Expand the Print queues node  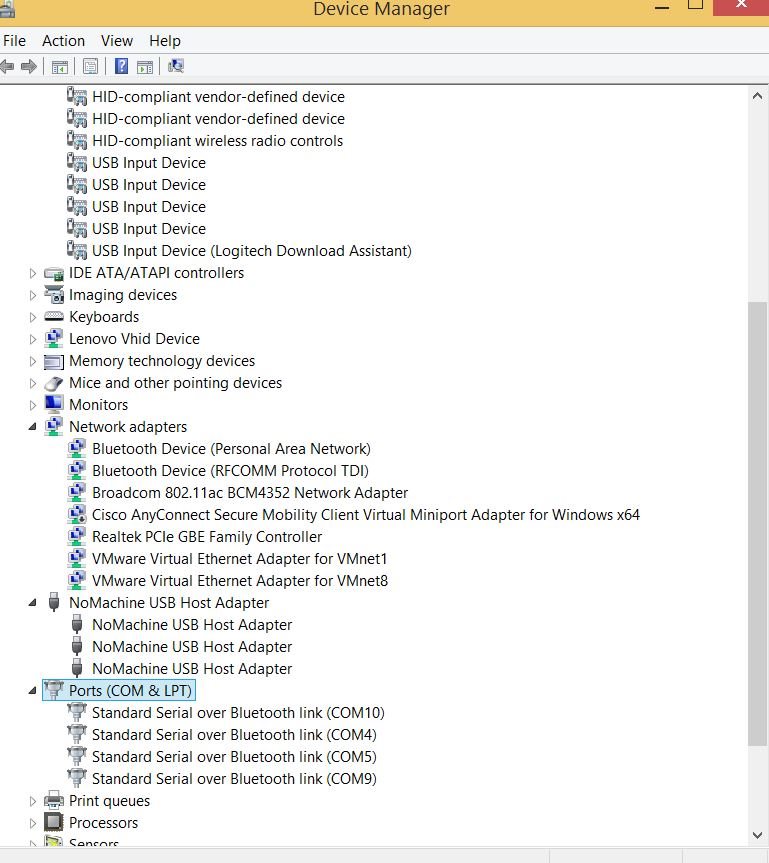click(x=32, y=801)
